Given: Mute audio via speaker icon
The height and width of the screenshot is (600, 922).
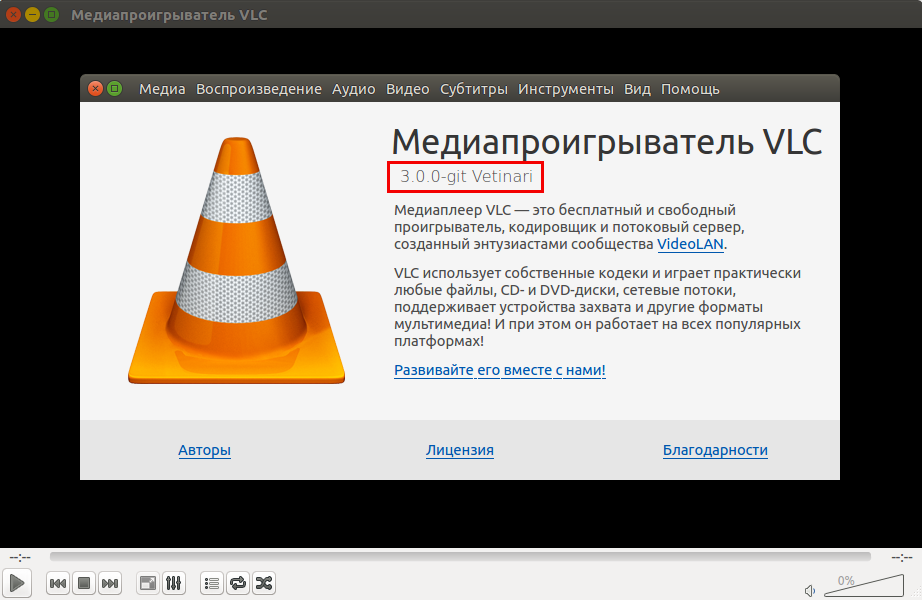Looking at the screenshot, I should coord(810,590).
